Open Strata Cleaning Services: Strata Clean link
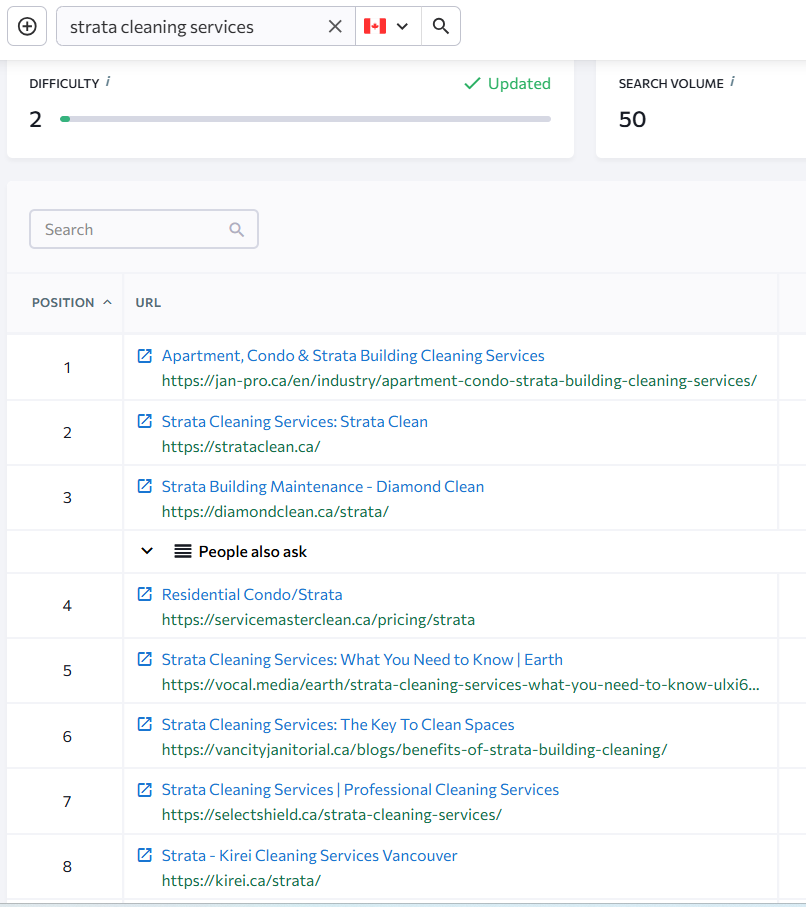This screenshot has height=907, width=806. 295,422
